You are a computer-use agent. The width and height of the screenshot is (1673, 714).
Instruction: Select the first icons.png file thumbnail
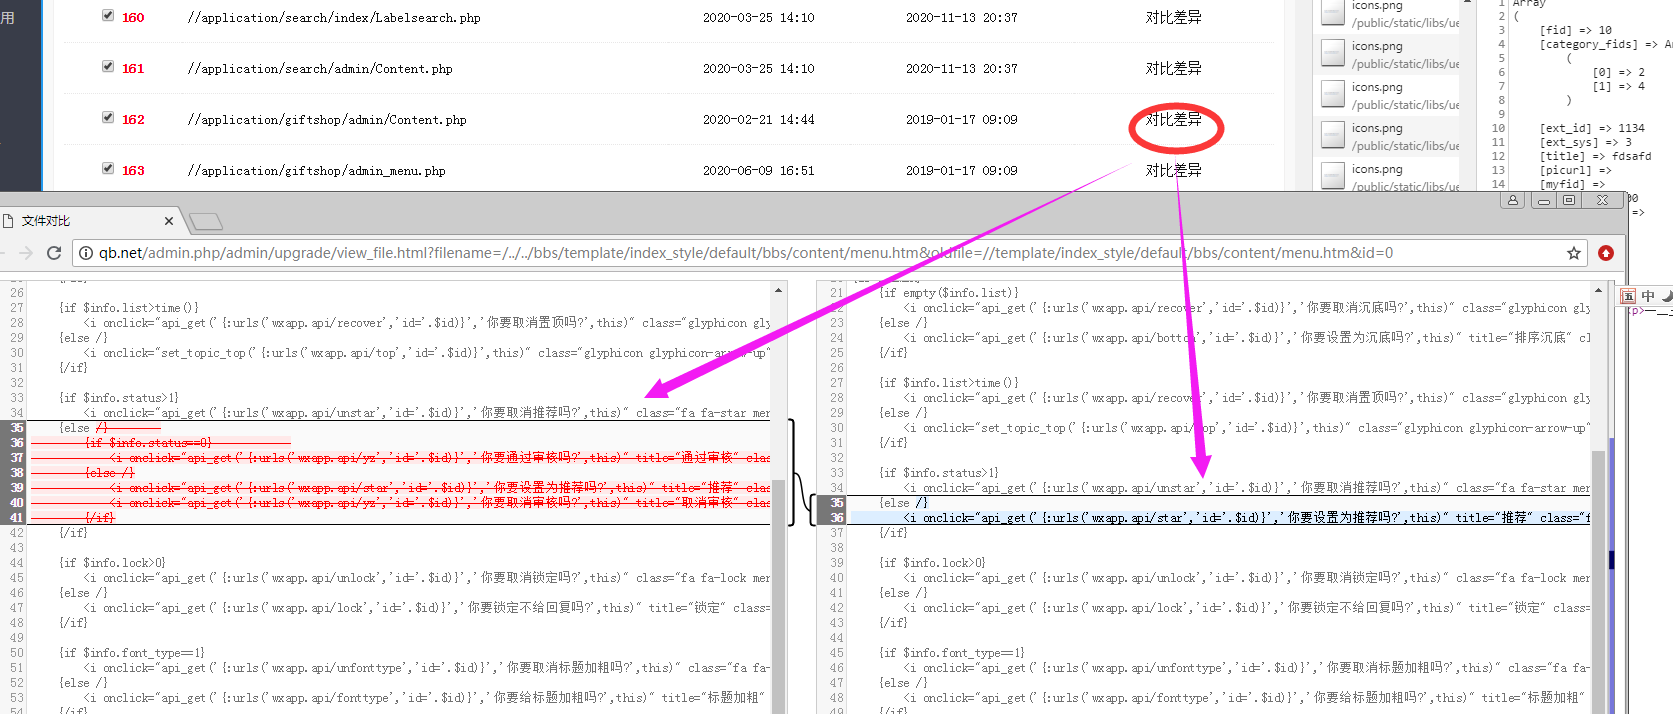click(1333, 12)
